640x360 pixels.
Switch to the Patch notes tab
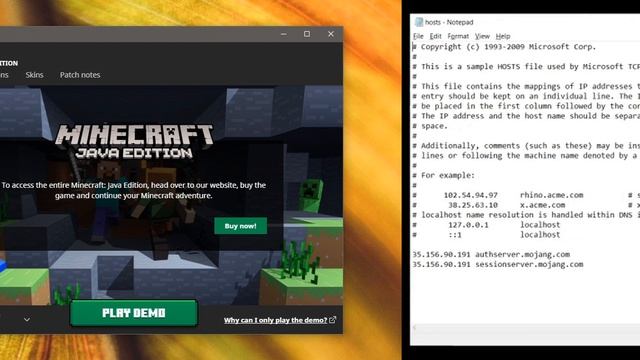click(80, 75)
